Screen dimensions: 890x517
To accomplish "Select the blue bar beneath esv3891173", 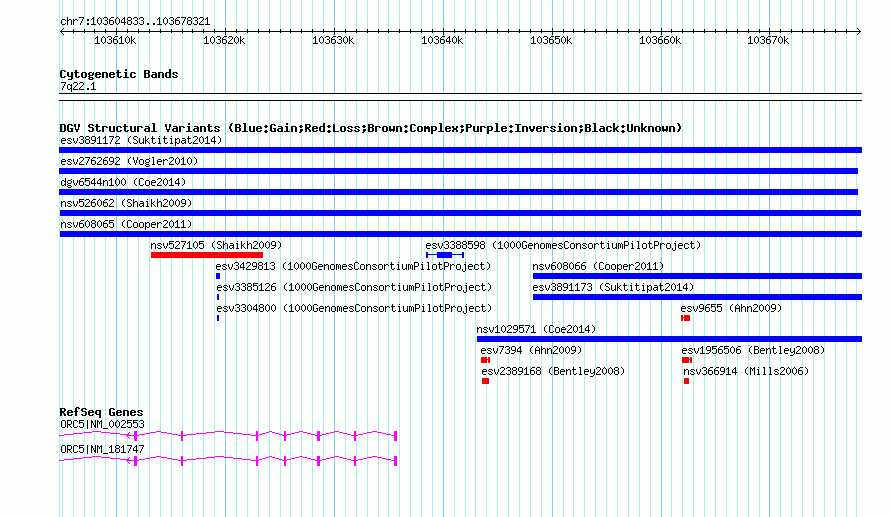I will point(697,297).
